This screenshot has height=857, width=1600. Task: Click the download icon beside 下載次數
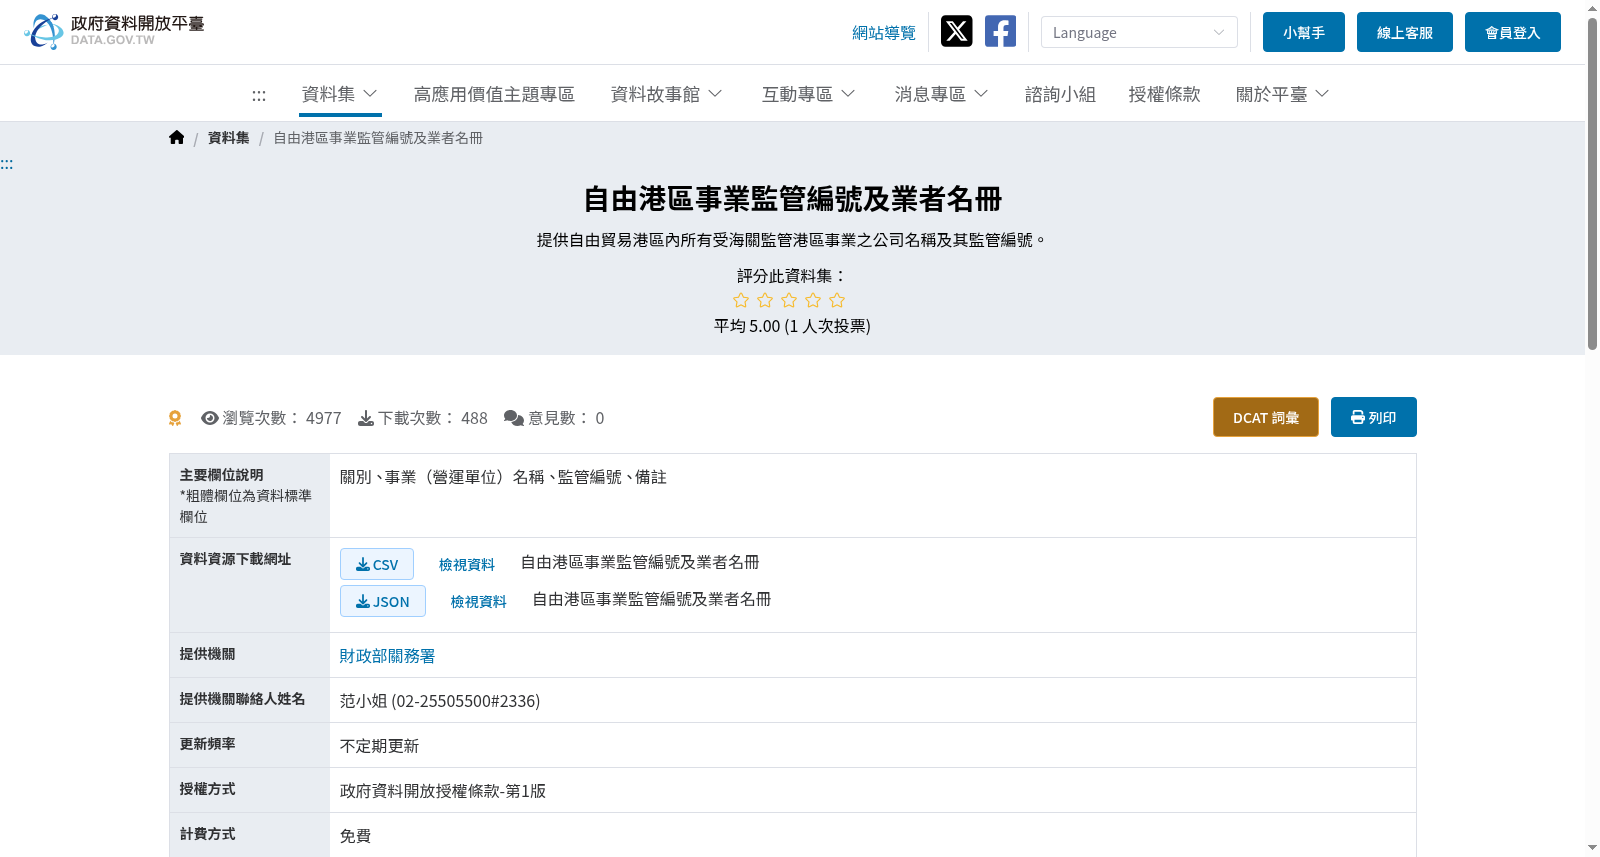(366, 418)
